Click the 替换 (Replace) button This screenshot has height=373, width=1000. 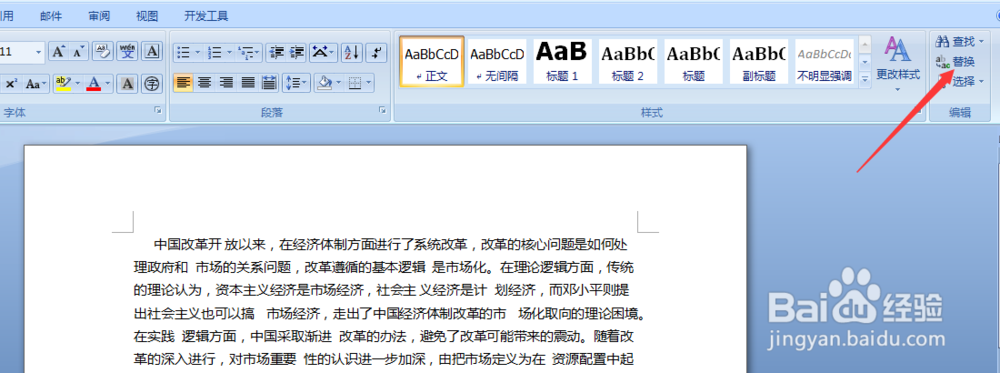[955, 62]
